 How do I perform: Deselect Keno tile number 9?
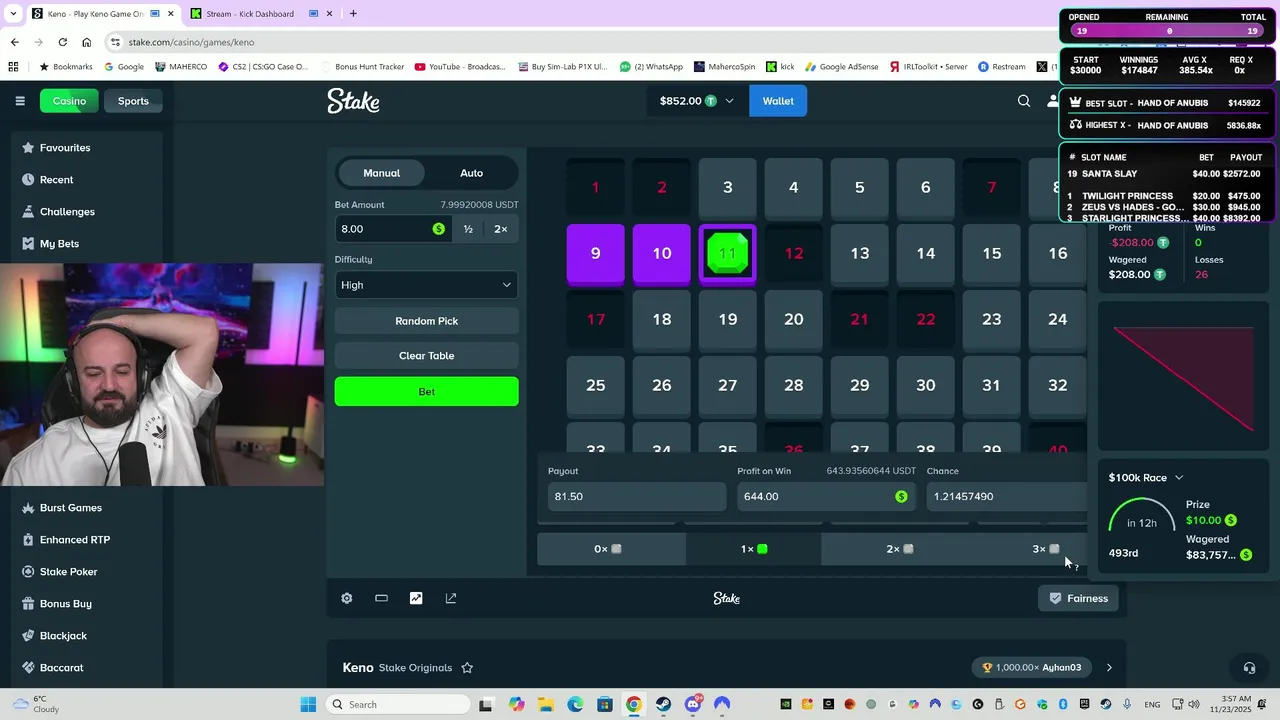point(596,253)
